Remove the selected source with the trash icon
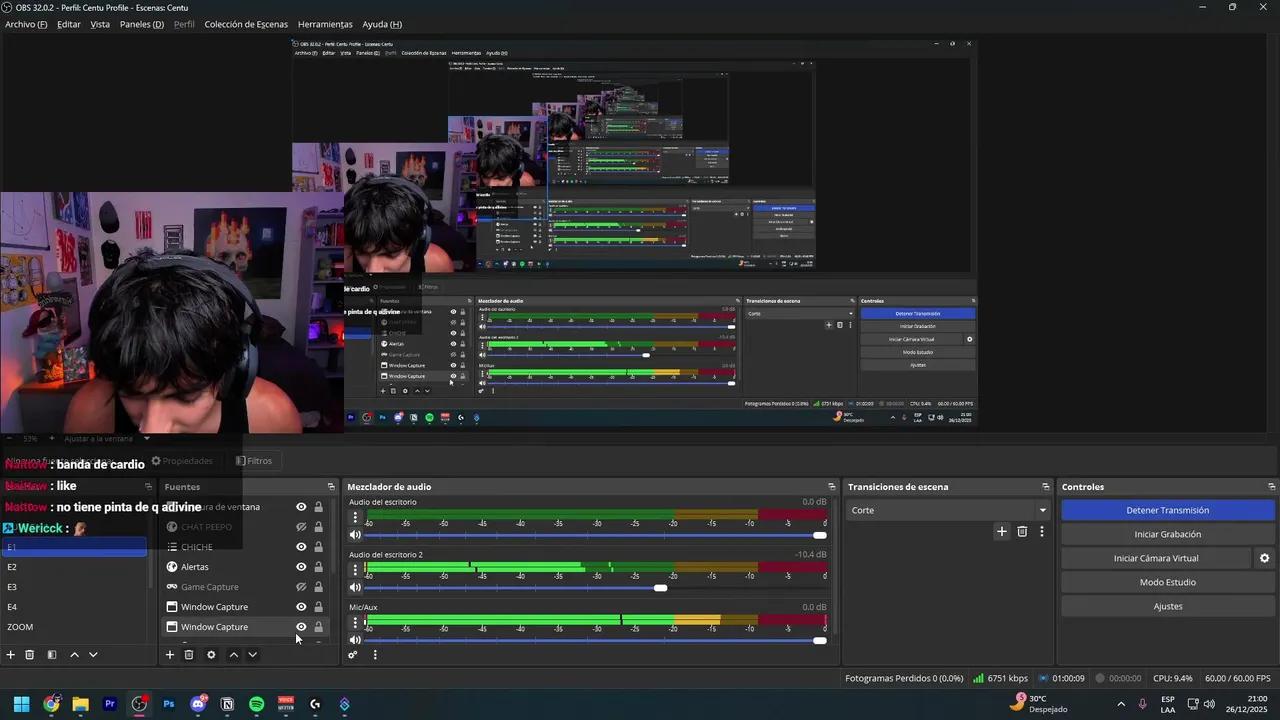The width and height of the screenshot is (1280, 720). (189, 655)
